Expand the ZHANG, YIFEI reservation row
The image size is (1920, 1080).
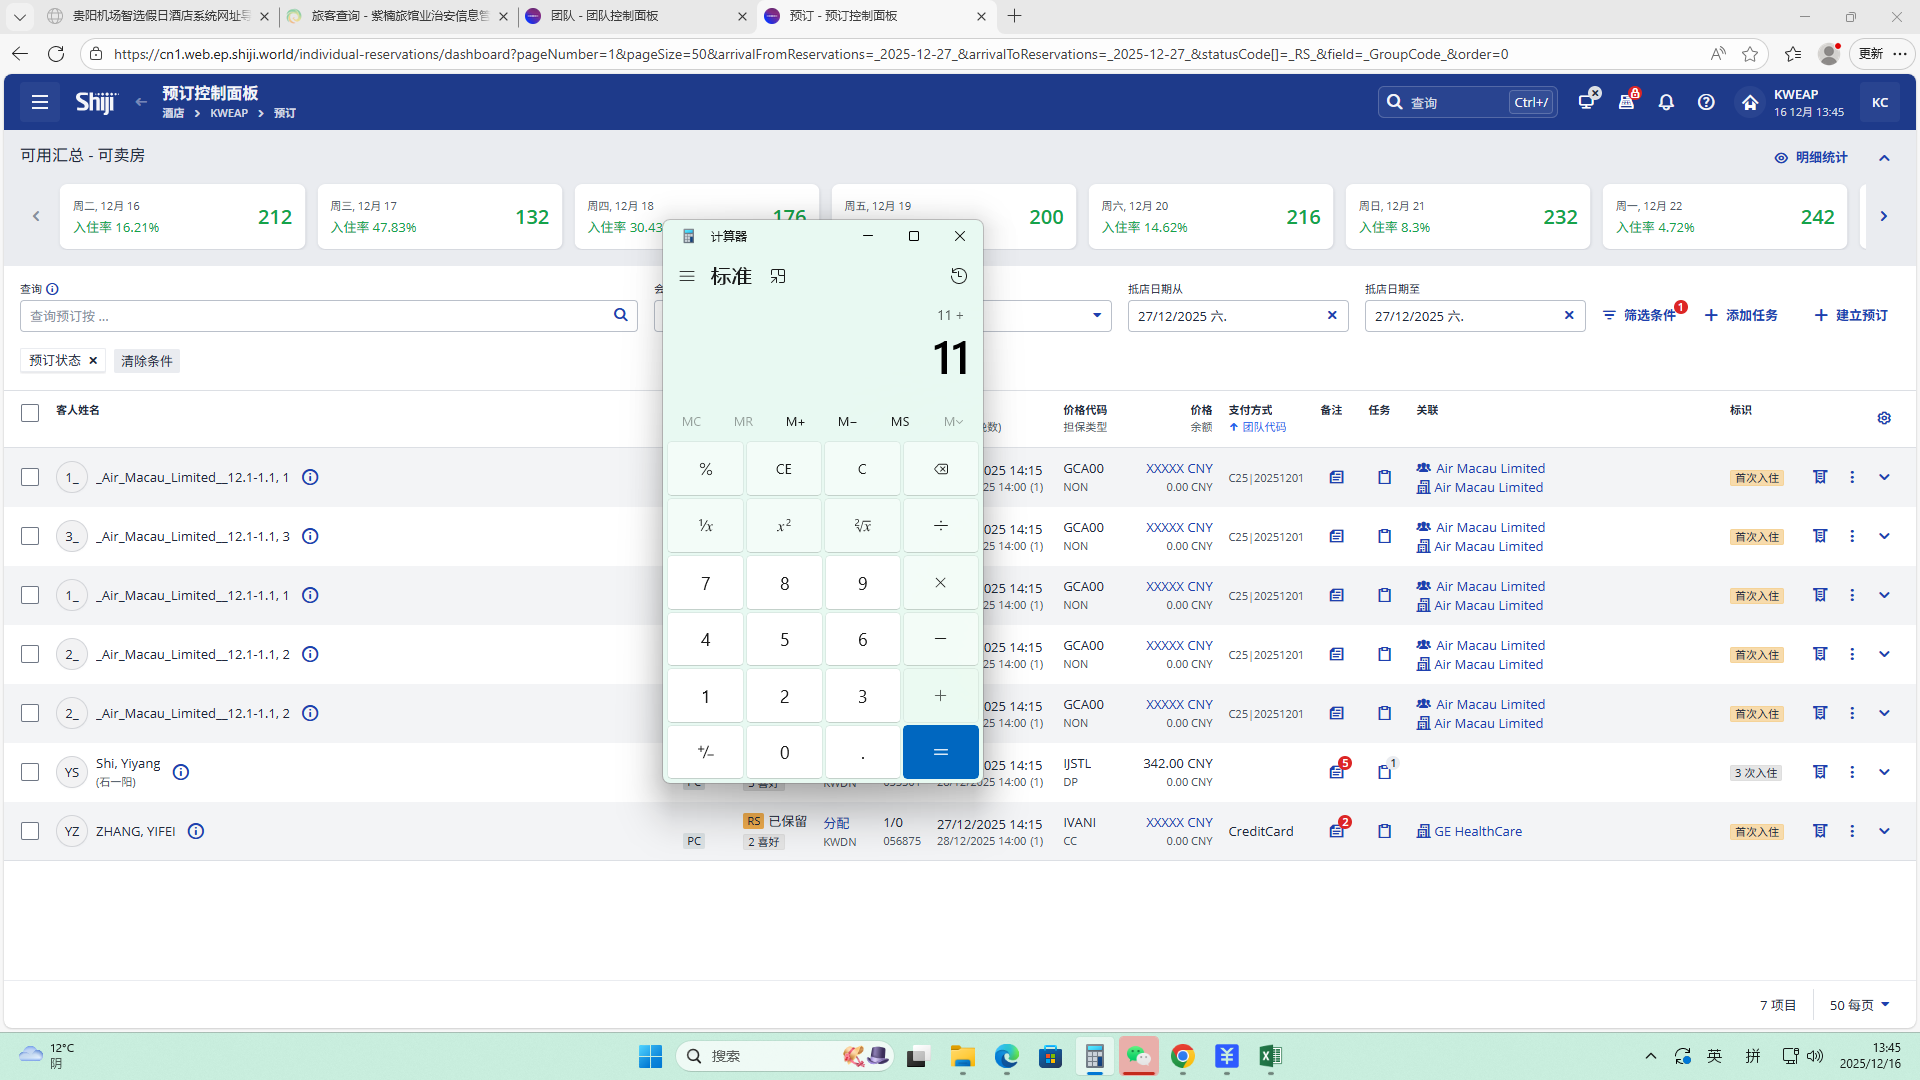click(x=1884, y=831)
